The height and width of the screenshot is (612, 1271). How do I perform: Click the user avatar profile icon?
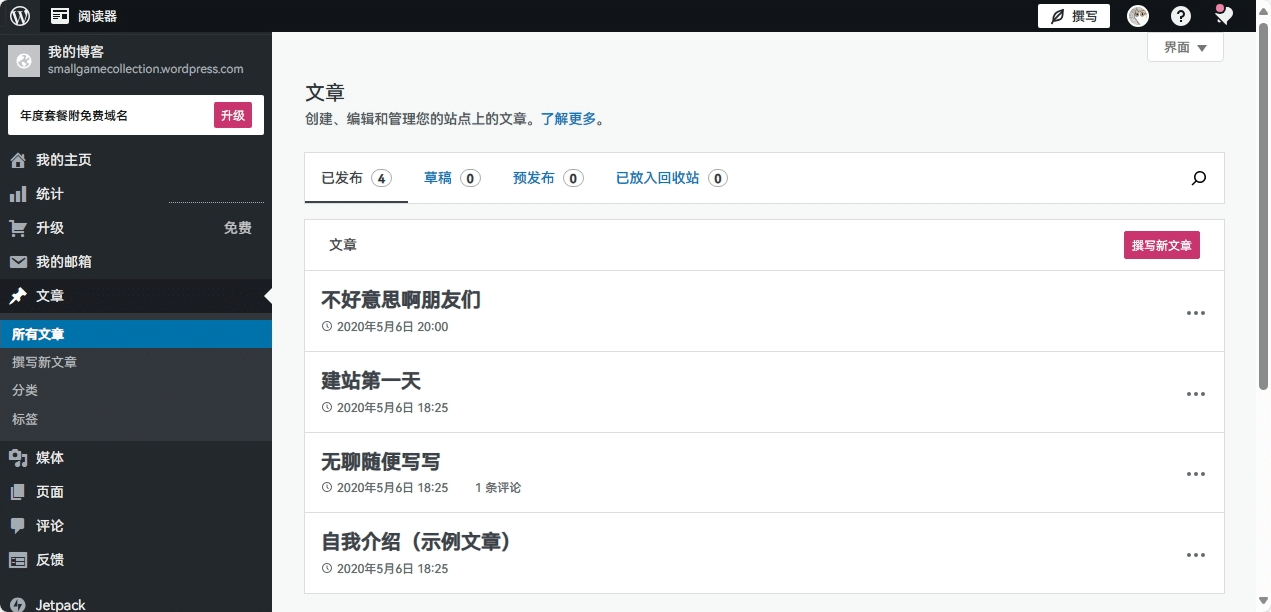pyautogui.click(x=1138, y=16)
